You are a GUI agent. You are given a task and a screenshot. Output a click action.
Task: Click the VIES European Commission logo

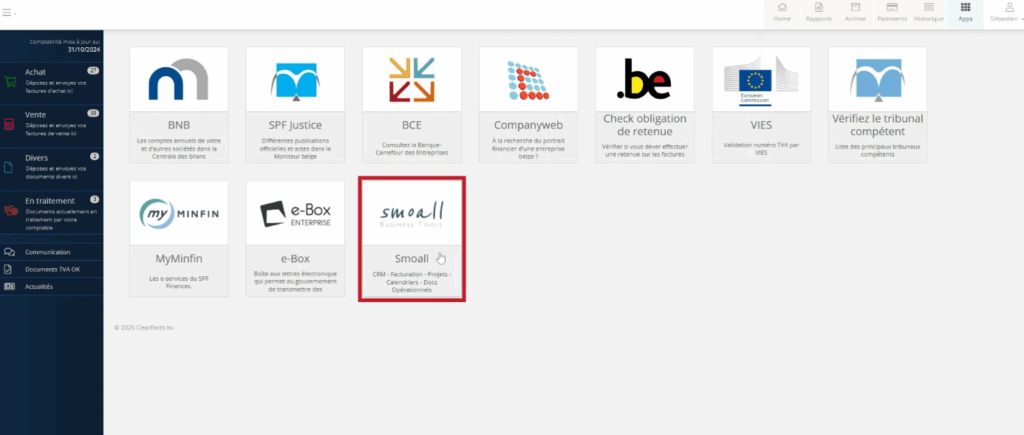pyautogui.click(x=761, y=79)
